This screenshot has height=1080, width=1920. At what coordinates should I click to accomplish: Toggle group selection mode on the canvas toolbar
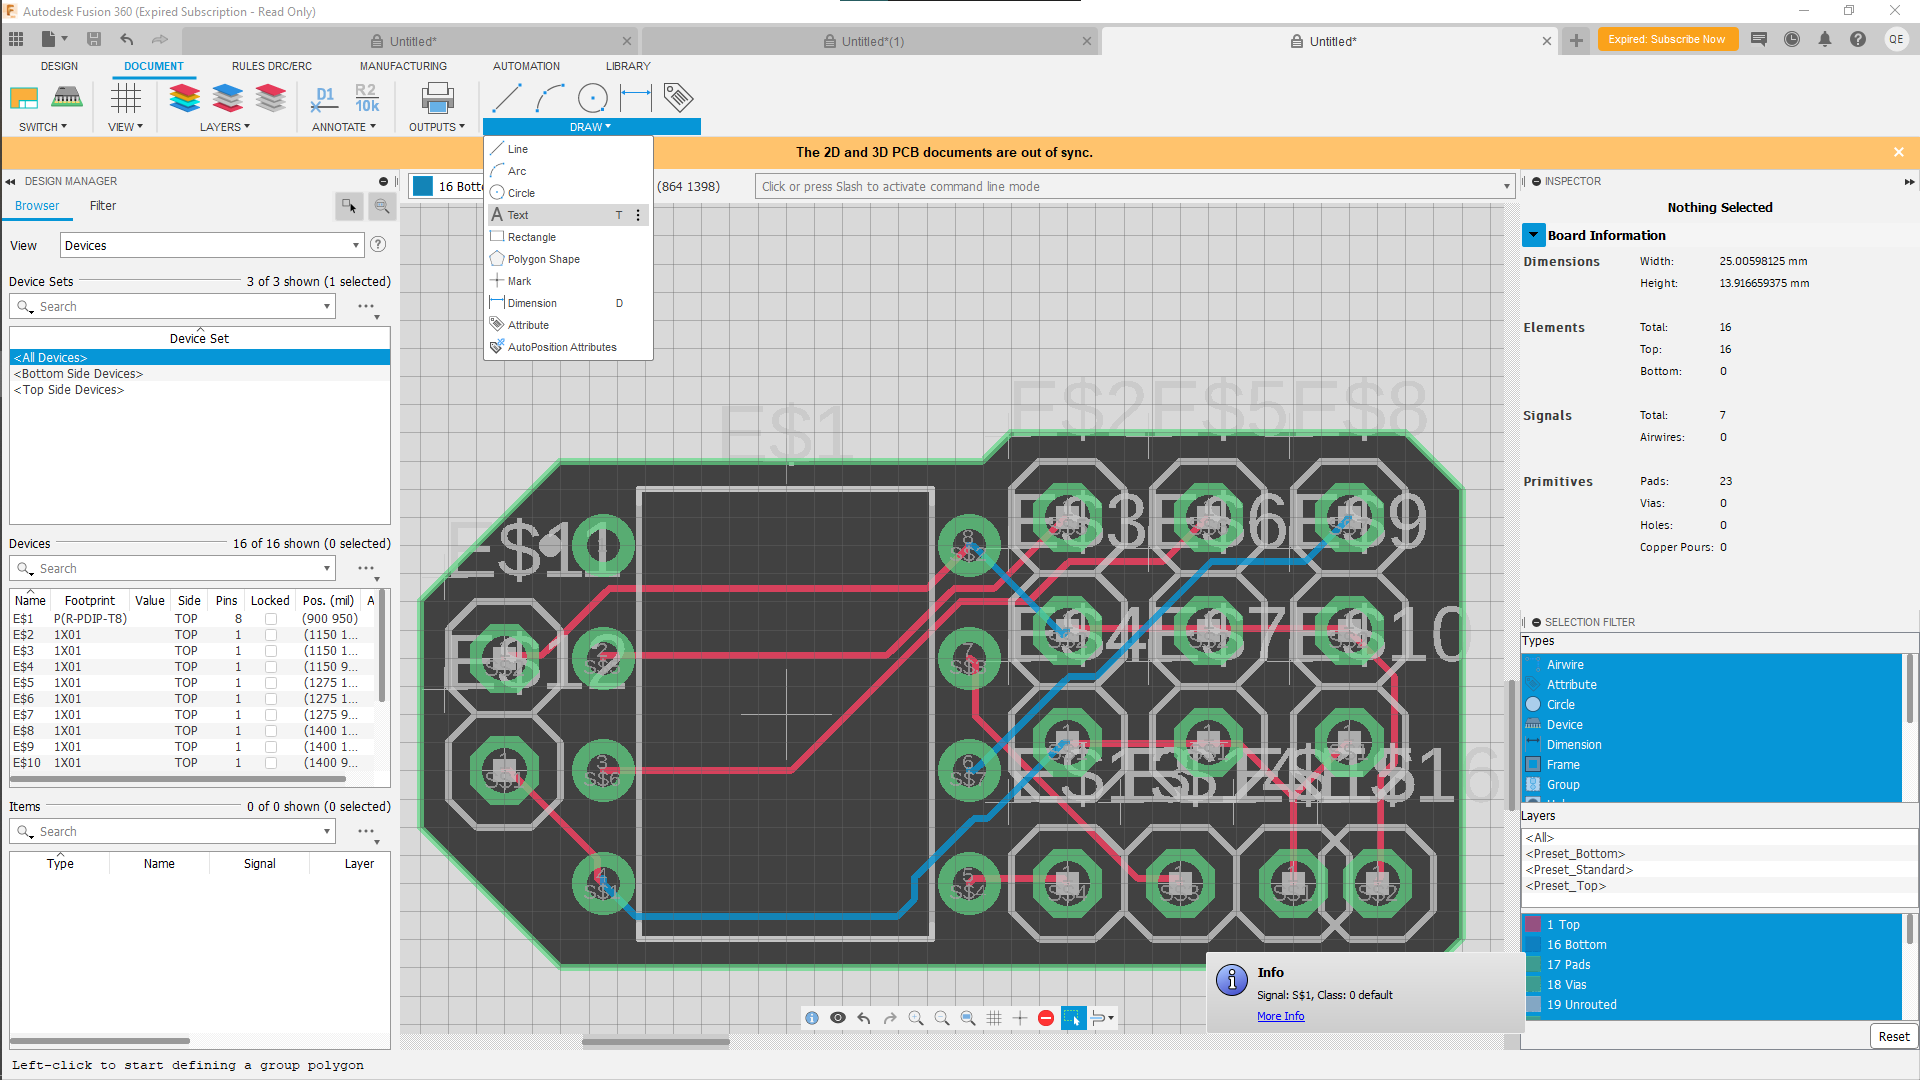pyautogui.click(x=1073, y=1018)
